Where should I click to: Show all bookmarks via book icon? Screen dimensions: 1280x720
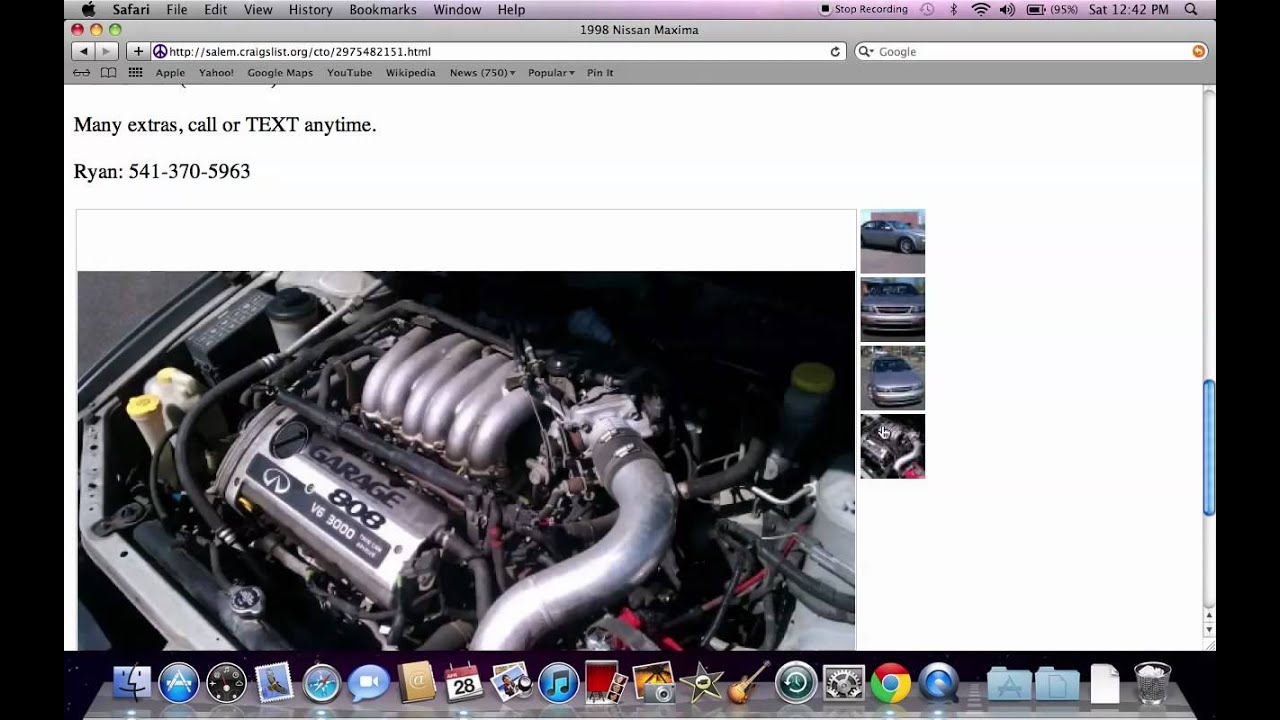pyautogui.click(x=108, y=73)
